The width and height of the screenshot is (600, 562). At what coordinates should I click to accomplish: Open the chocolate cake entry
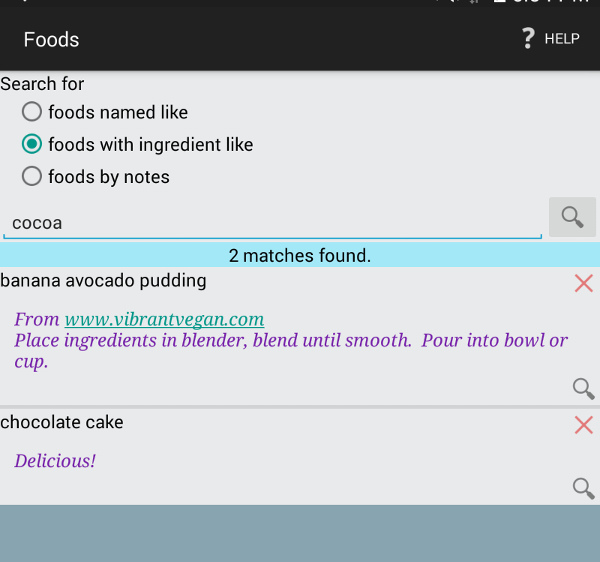62,422
